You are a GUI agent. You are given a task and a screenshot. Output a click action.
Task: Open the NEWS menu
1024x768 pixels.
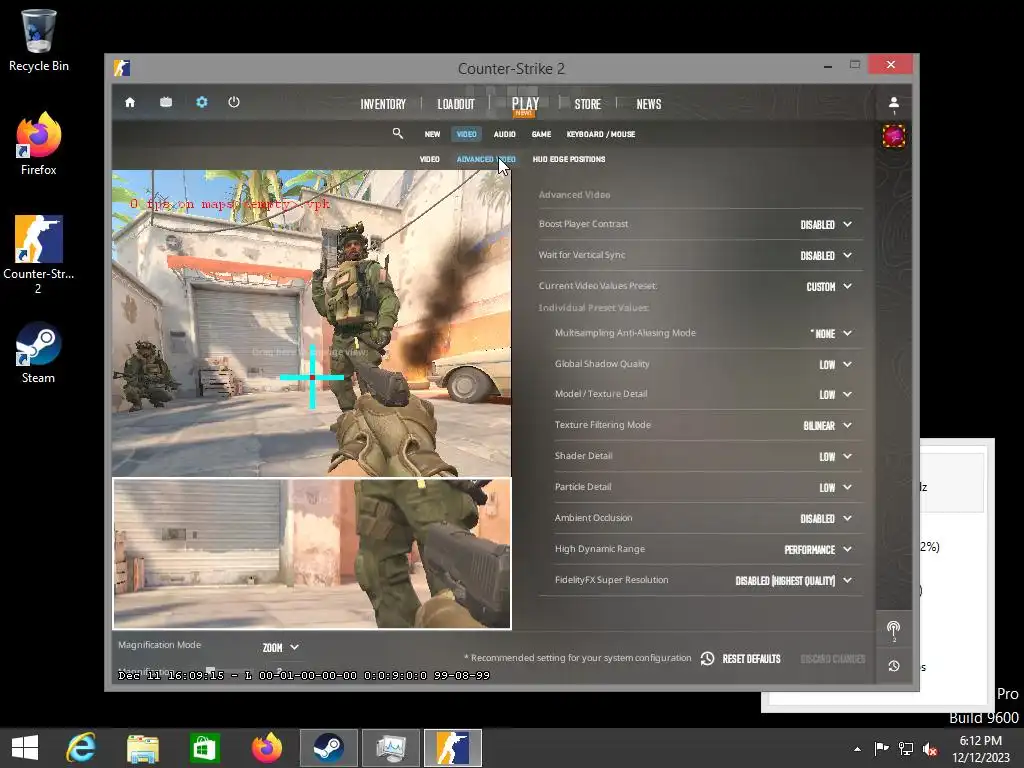[648, 104]
